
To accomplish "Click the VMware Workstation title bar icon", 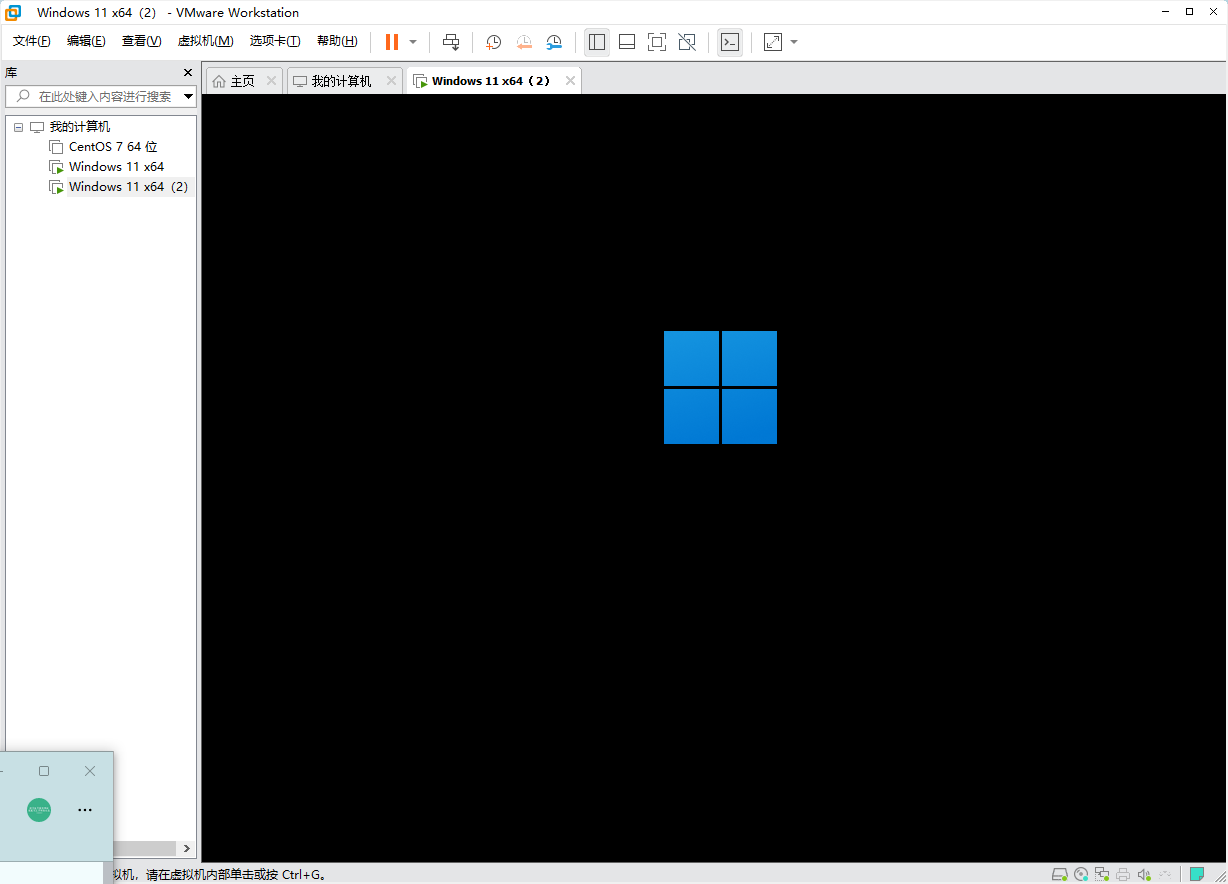I will point(14,12).
